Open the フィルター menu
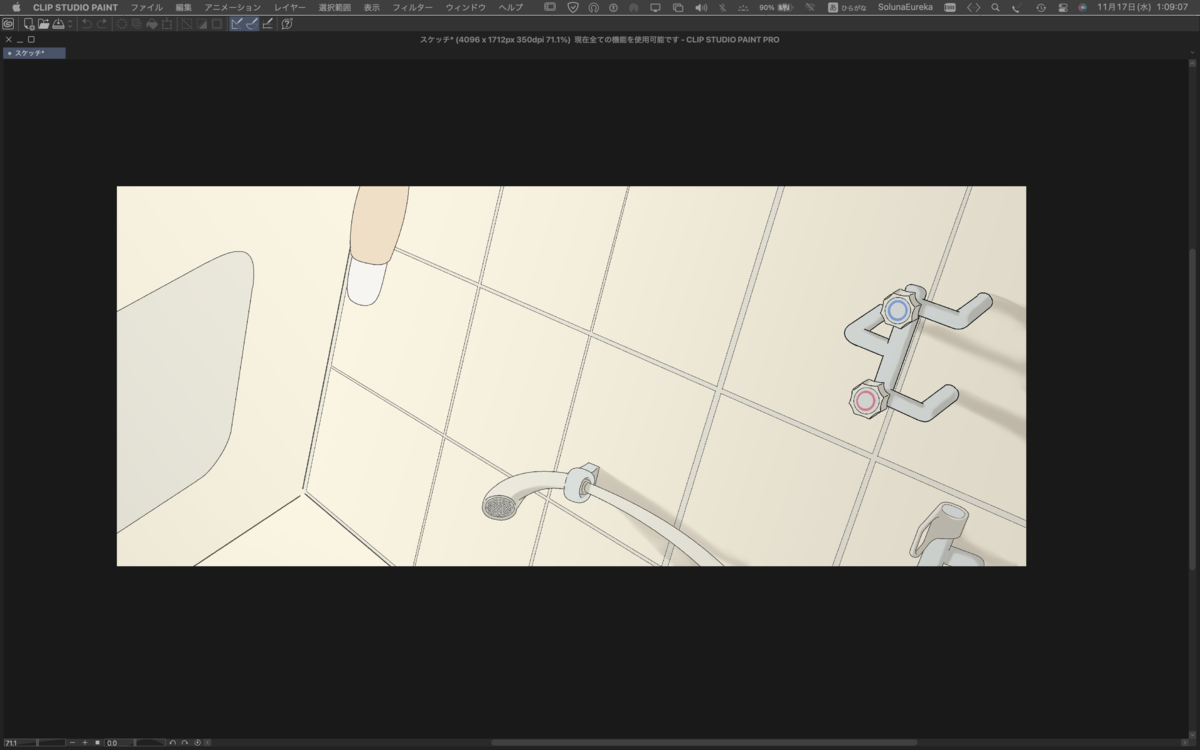This screenshot has width=1200, height=750. point(412,7)
